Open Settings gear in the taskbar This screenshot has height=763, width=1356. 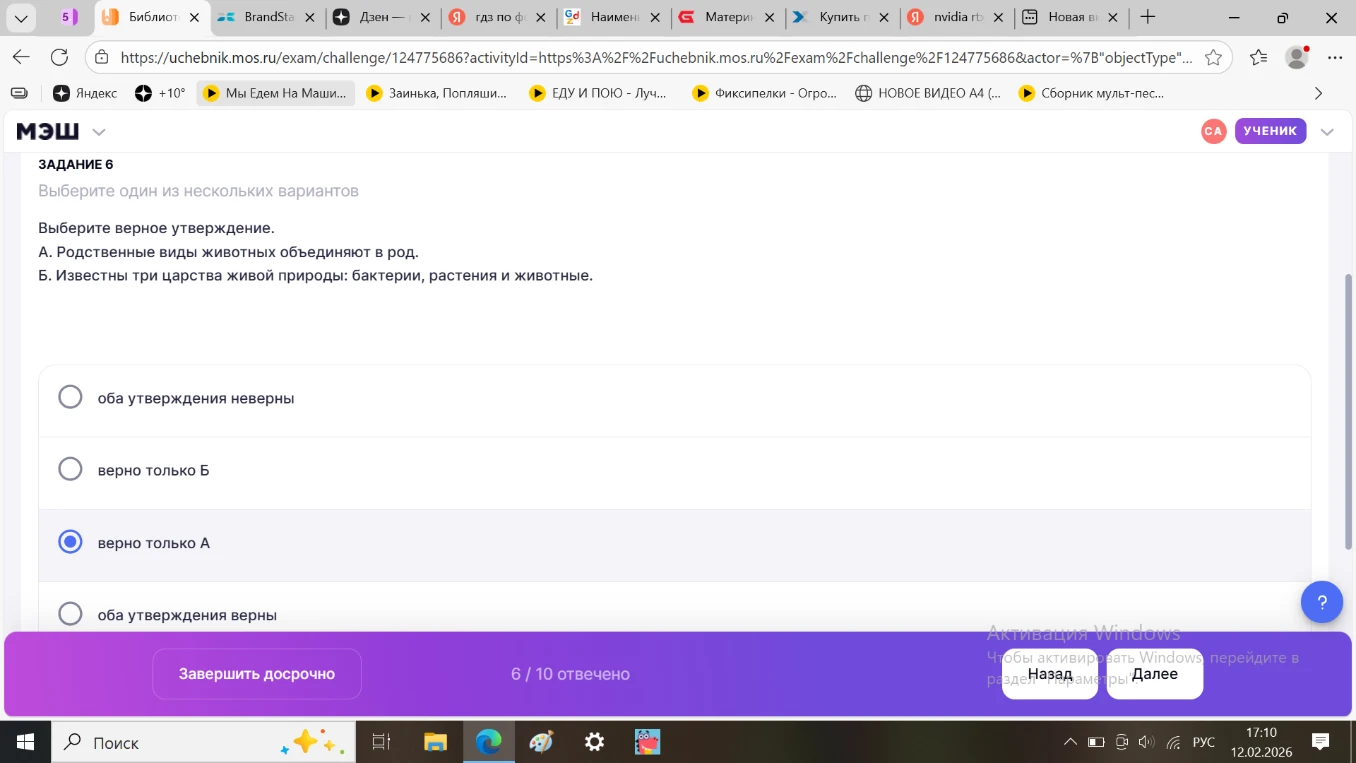(594, 742)
